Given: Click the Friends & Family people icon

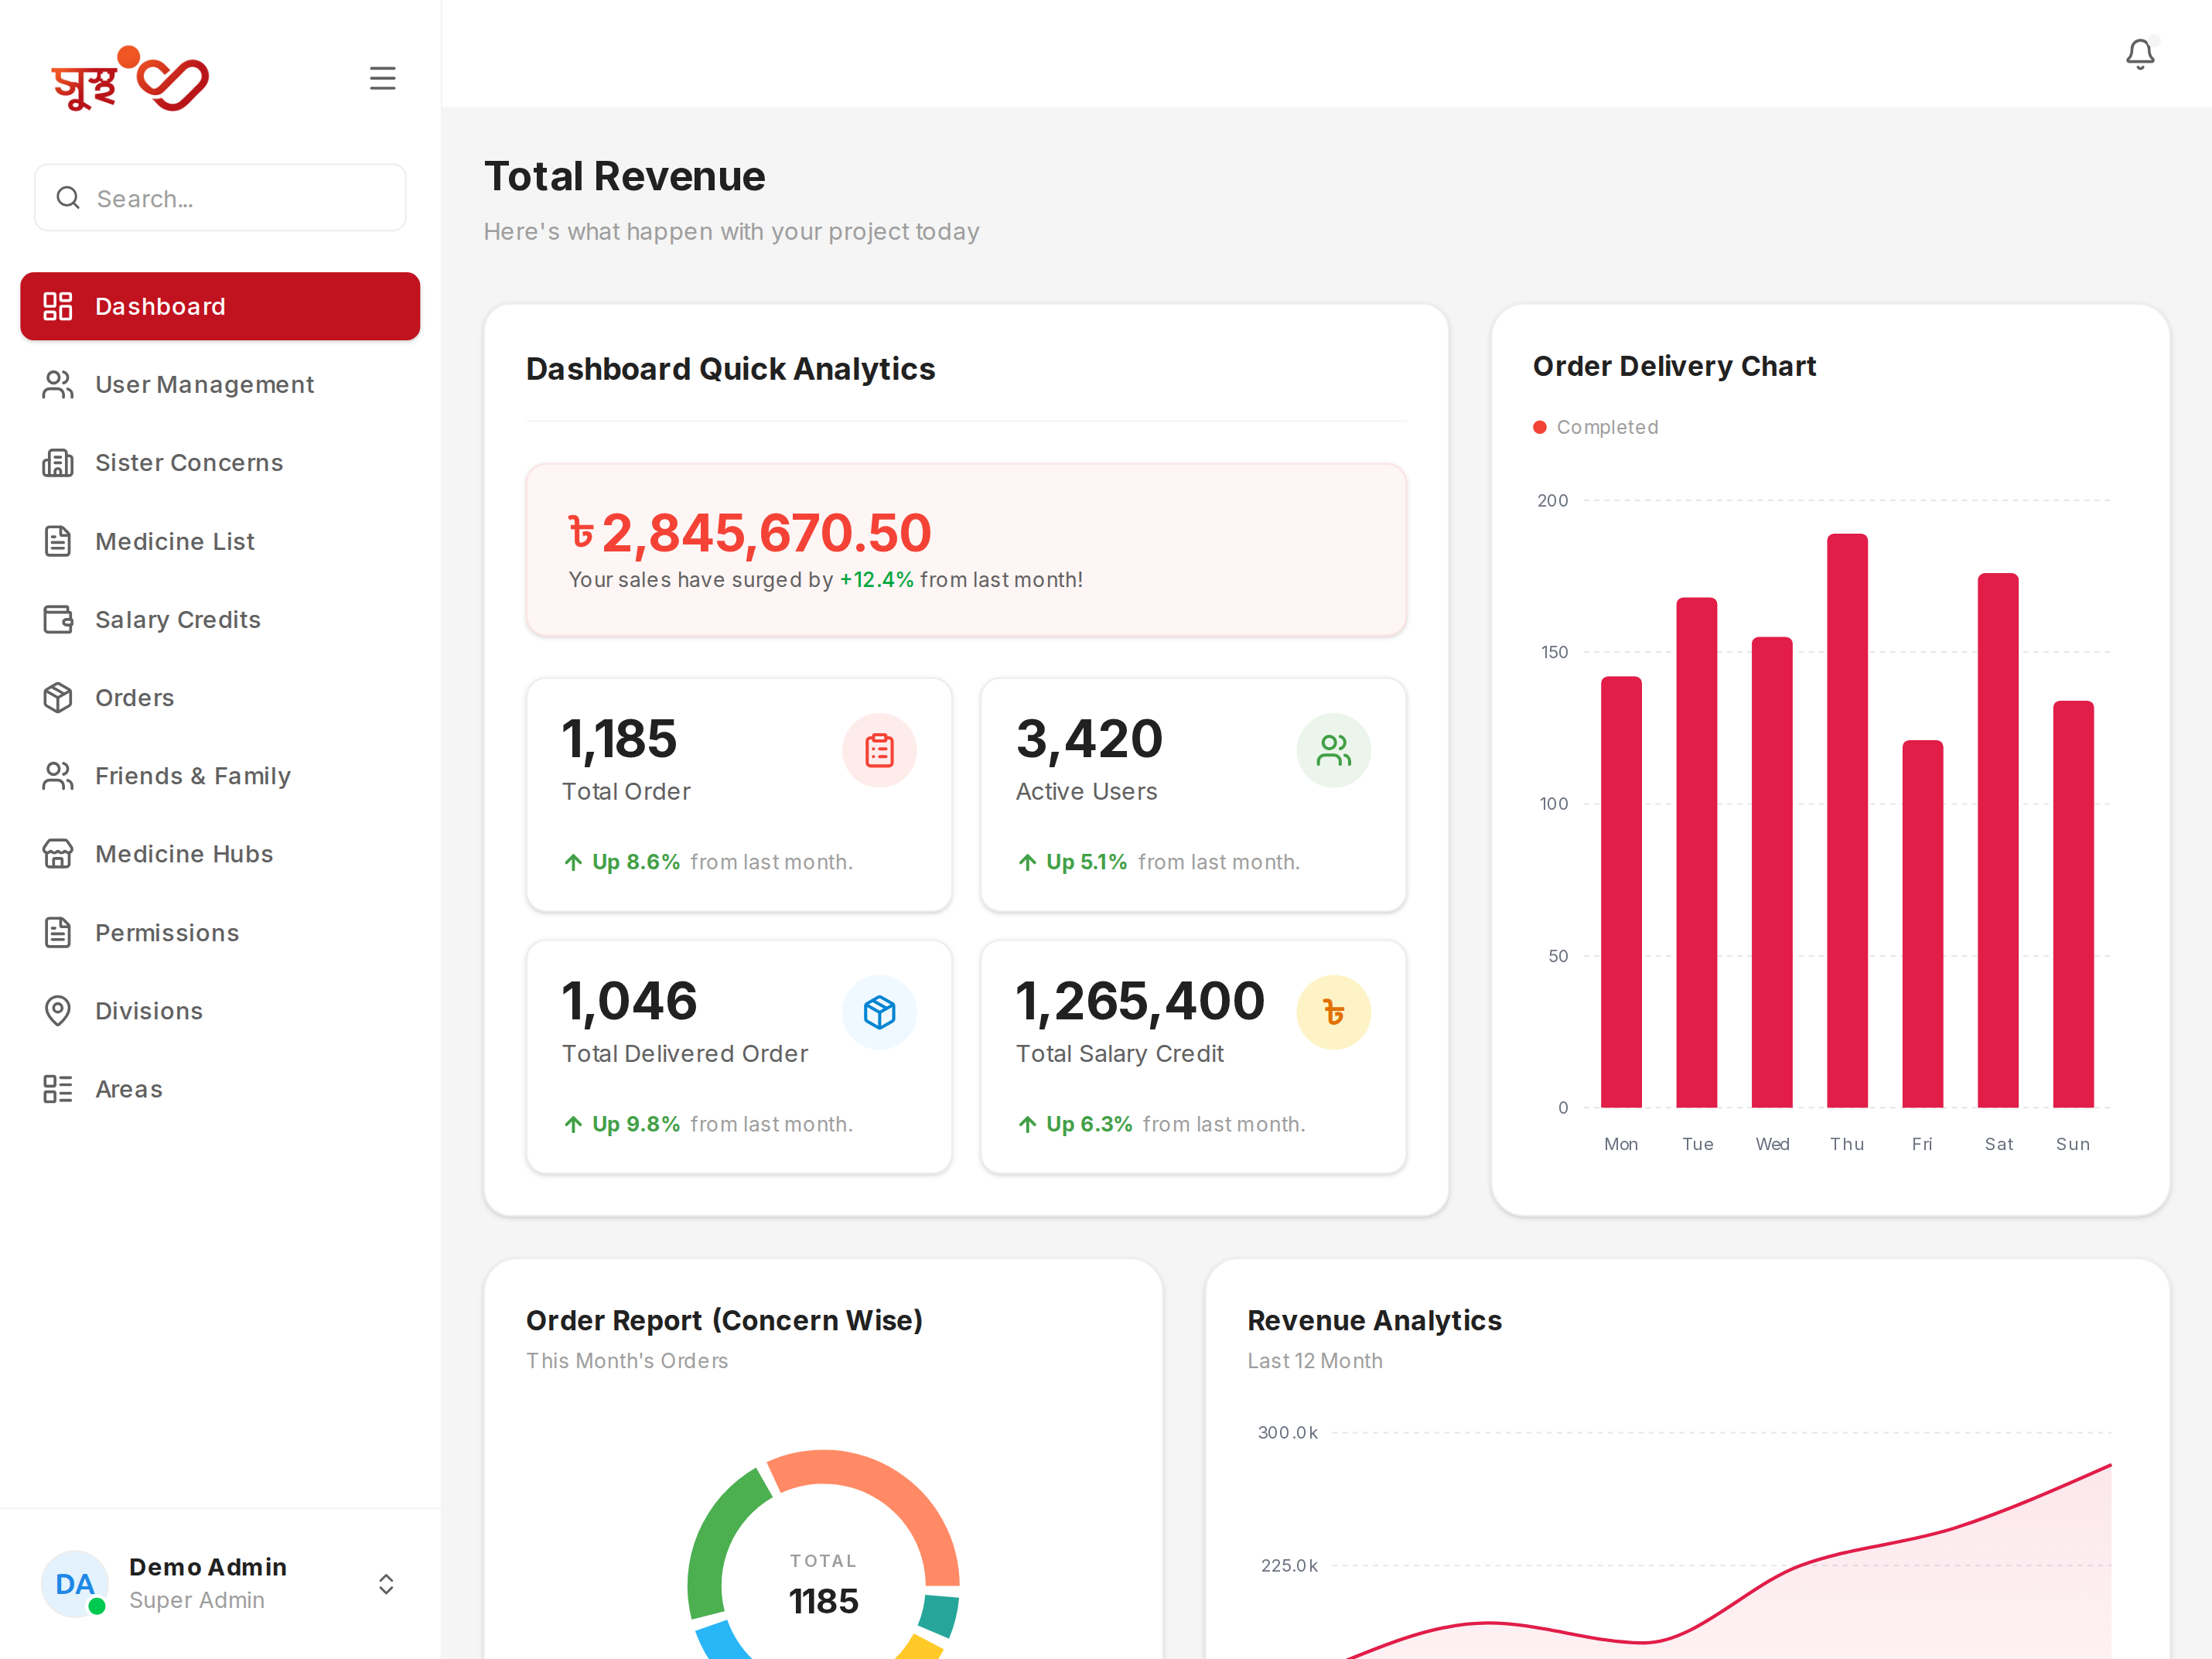Looking at the screenshot, I should coord(58,776).
